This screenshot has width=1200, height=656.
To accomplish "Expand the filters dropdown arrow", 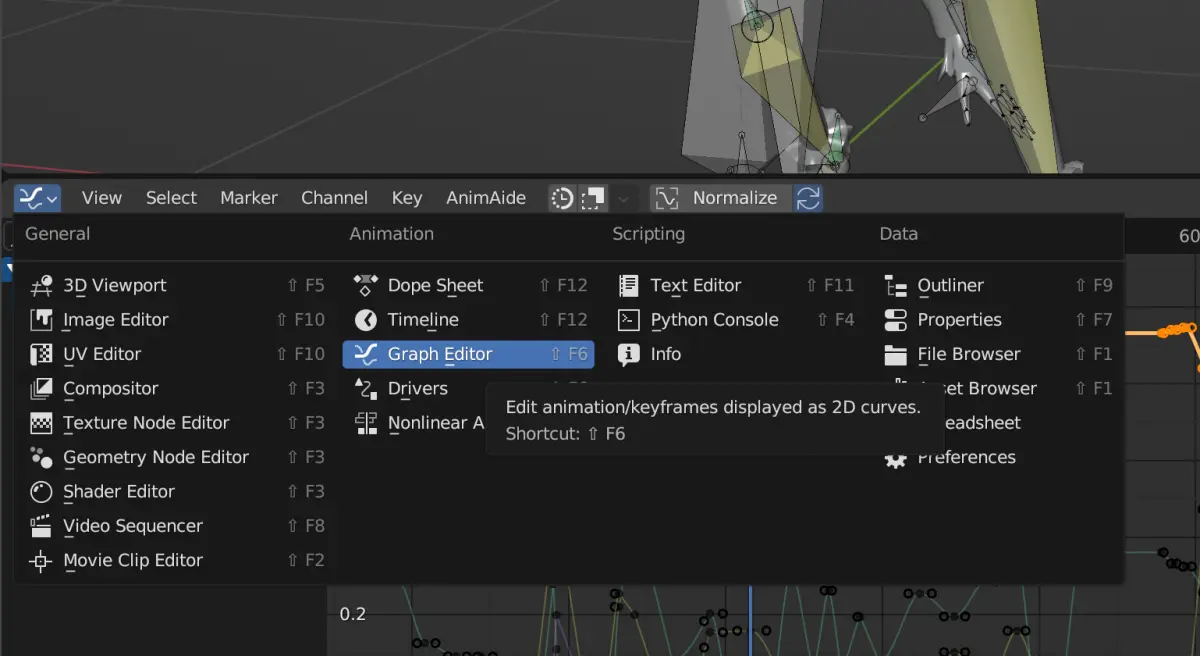I will [x=624, y=198].
